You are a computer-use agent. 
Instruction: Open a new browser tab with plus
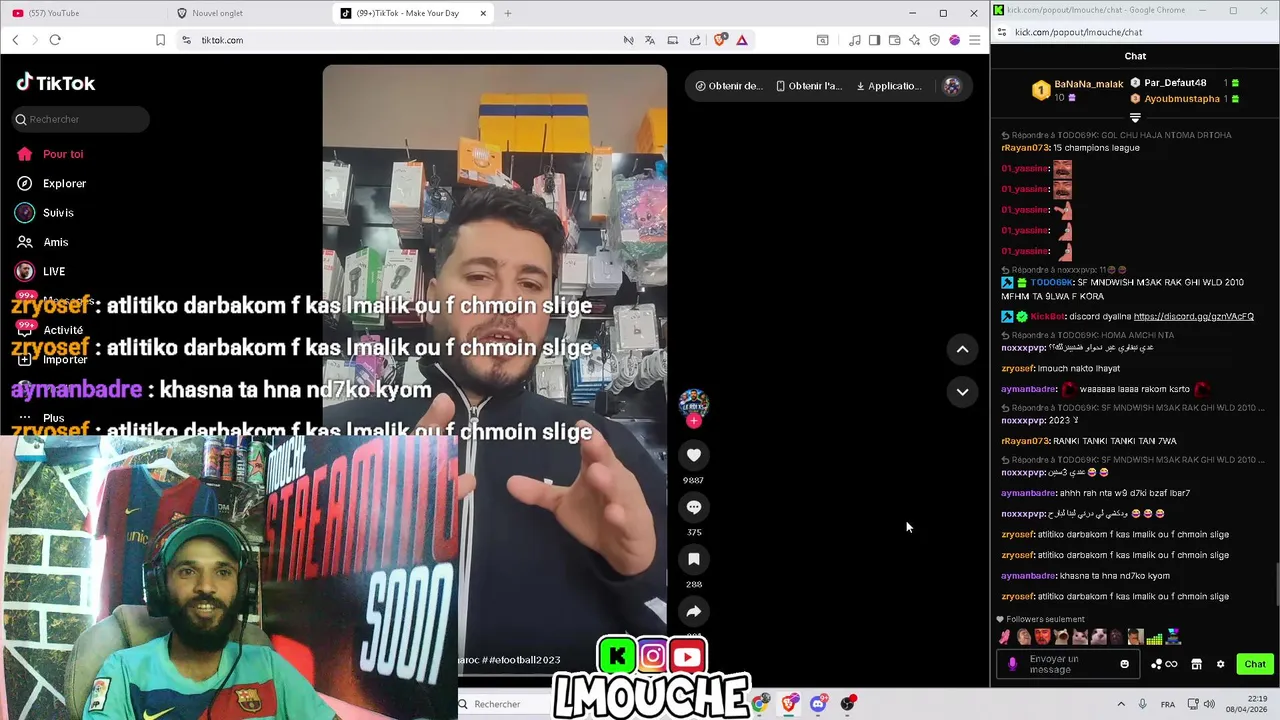click(x=508, y=13)
